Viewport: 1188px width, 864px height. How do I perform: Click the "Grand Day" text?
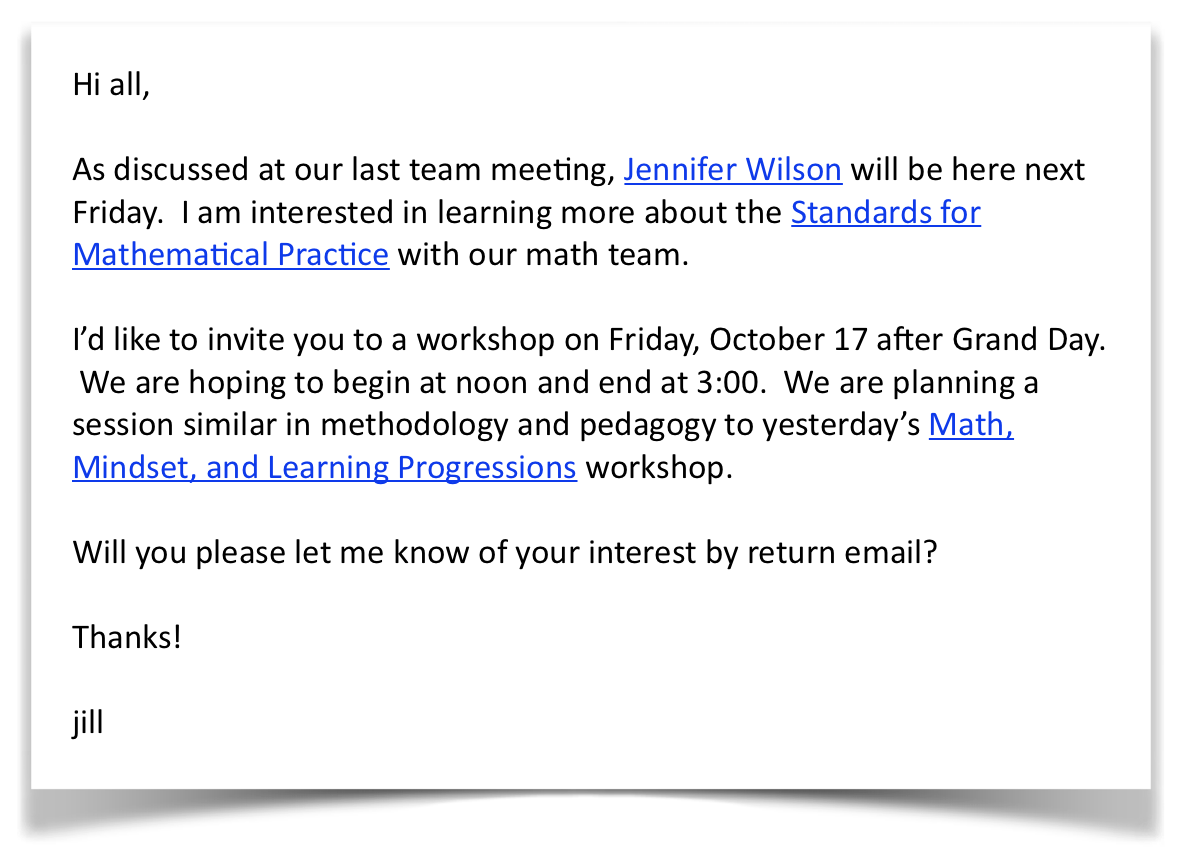pos(1027,340)
